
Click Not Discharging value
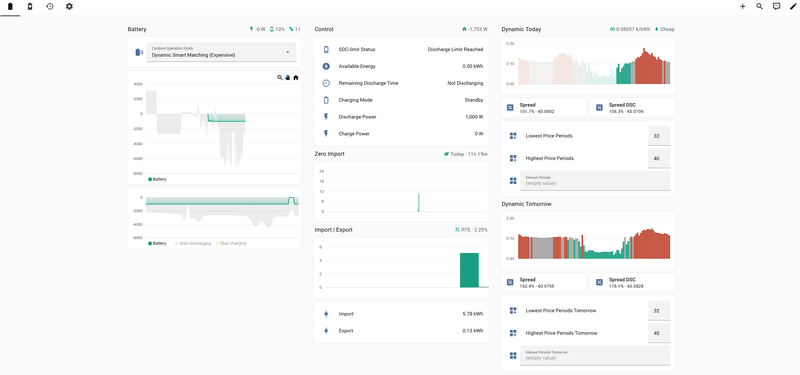(465, 83)
